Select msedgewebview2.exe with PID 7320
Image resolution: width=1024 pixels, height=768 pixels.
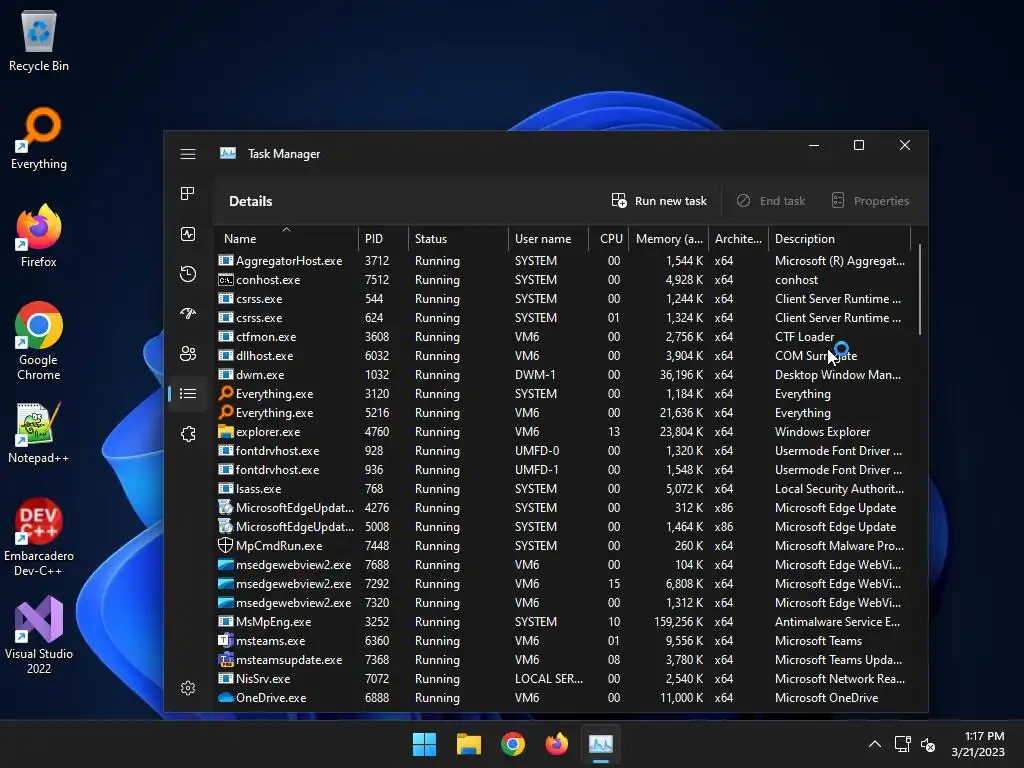pos(564,602)
